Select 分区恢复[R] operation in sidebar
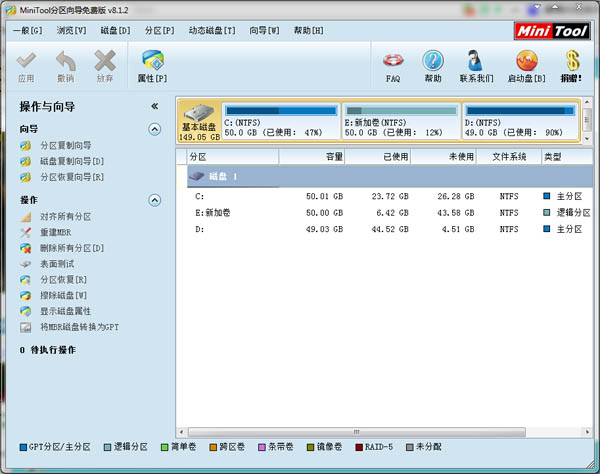Image resolution: width=600 pixels, height=474 pixels. tap(64, 280)
